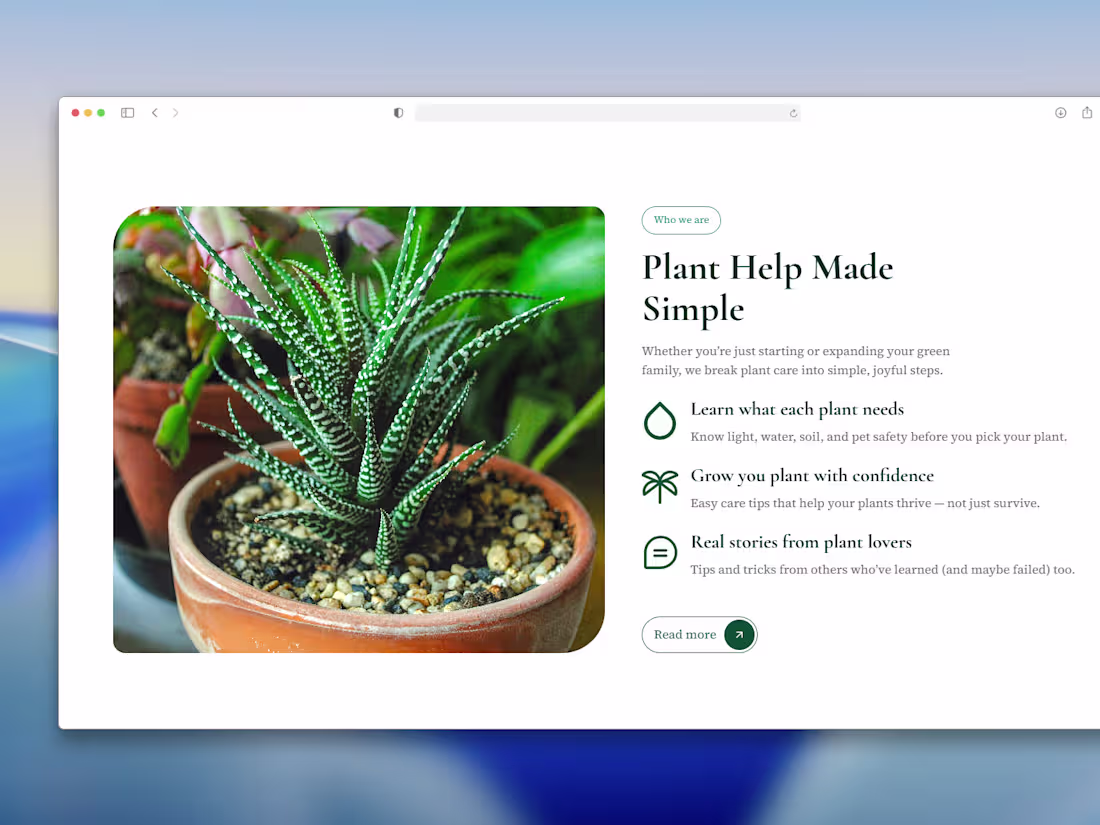This screenshot has width=1100, height=825.
Task: Click the reload icon in the address bar
Action: pyautogui.click(x=793, y=113)
